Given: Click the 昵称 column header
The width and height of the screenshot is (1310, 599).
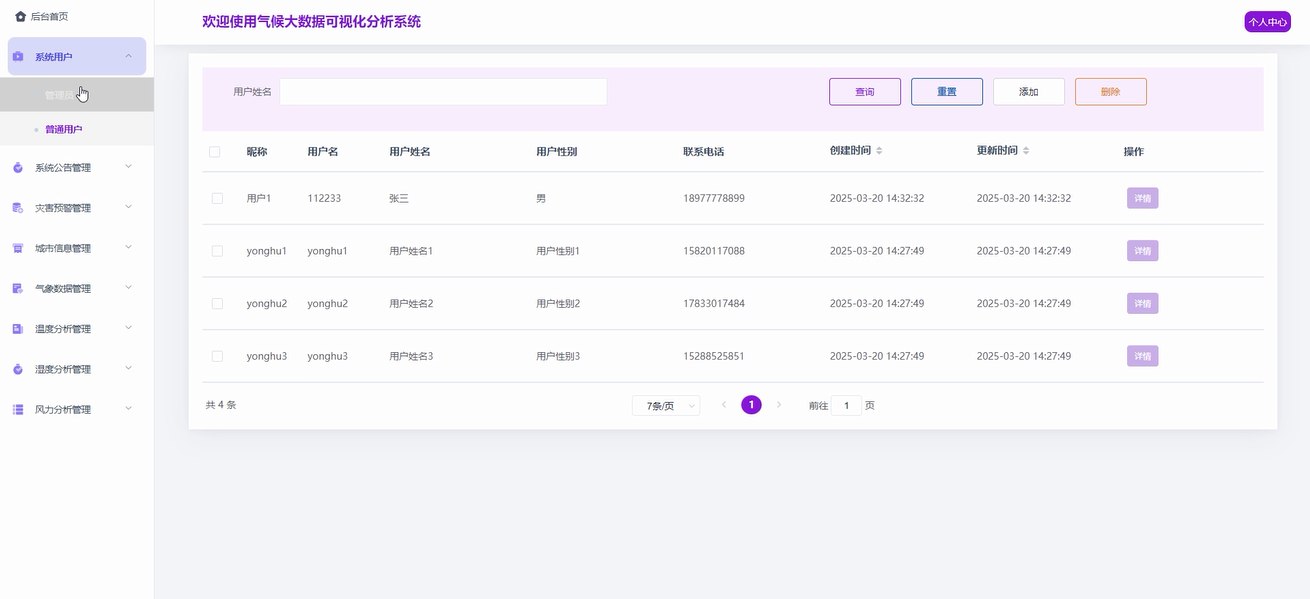Looking at the screenshot, I should click(x=257, y=152).
